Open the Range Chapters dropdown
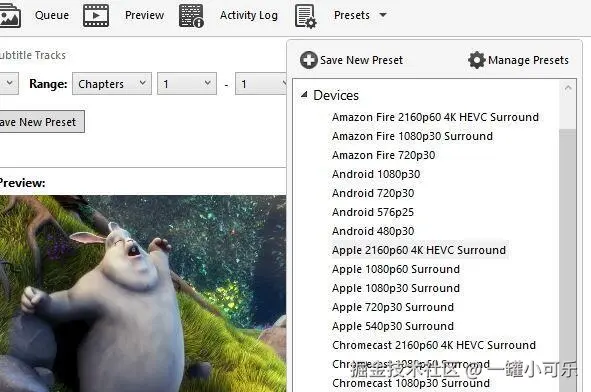 coord(112,84)
